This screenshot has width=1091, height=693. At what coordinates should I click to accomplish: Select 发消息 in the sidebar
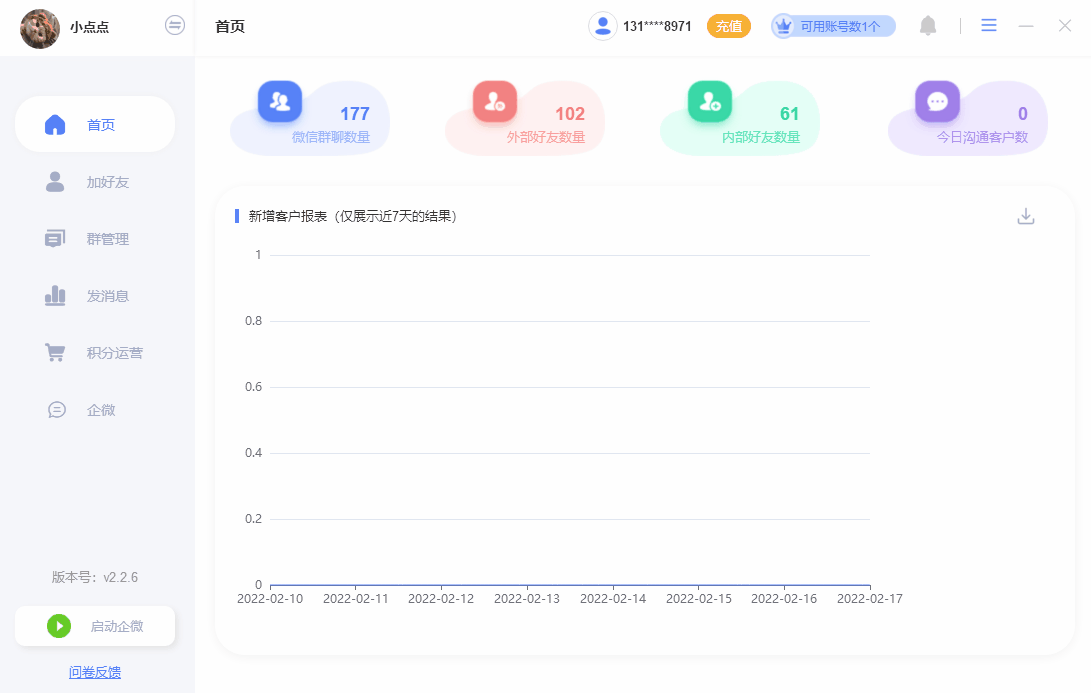click(x=95, y=296)
